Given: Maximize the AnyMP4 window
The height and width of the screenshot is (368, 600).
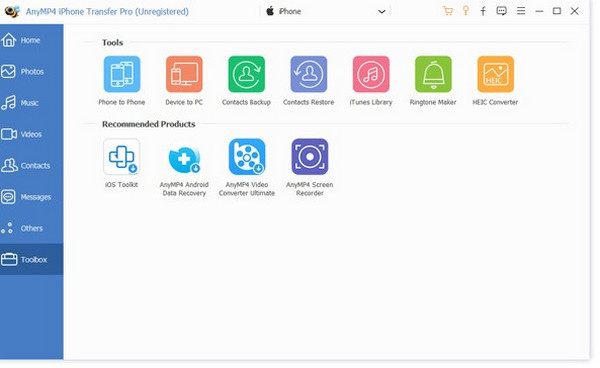Looking at the screenshot, I should tap(557, 11).
